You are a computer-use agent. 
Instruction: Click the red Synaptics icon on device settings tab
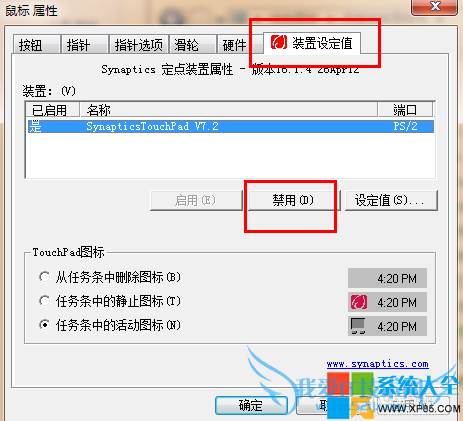coord(279,42)
